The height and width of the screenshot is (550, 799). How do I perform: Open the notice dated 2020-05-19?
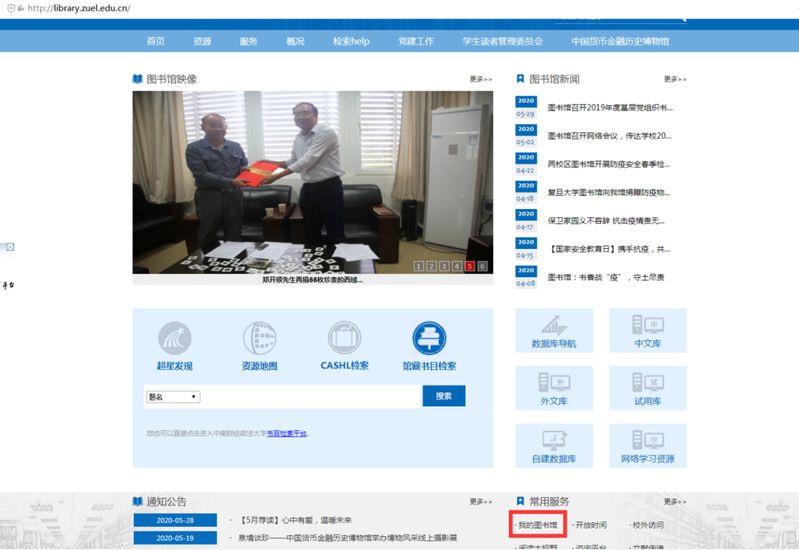tap(348, 538)
